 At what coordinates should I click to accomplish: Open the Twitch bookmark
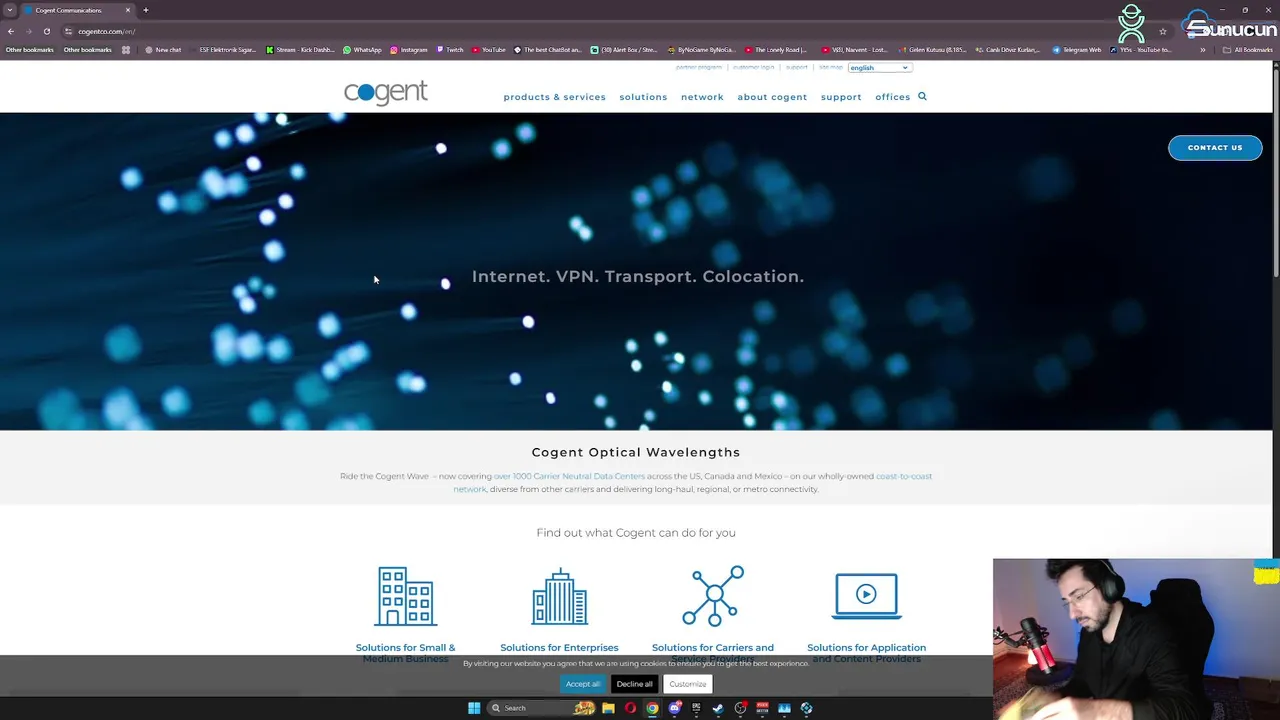click(x=450, y=50)
